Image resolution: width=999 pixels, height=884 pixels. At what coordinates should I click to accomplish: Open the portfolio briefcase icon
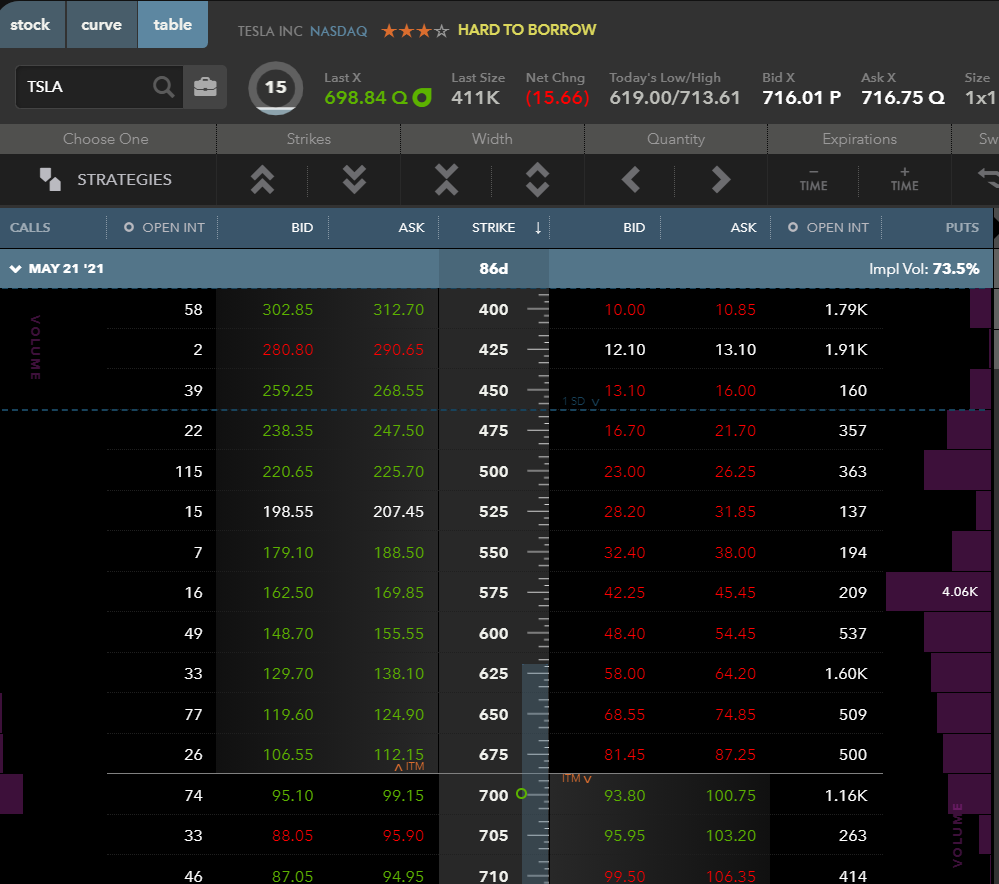coord(205,87)
